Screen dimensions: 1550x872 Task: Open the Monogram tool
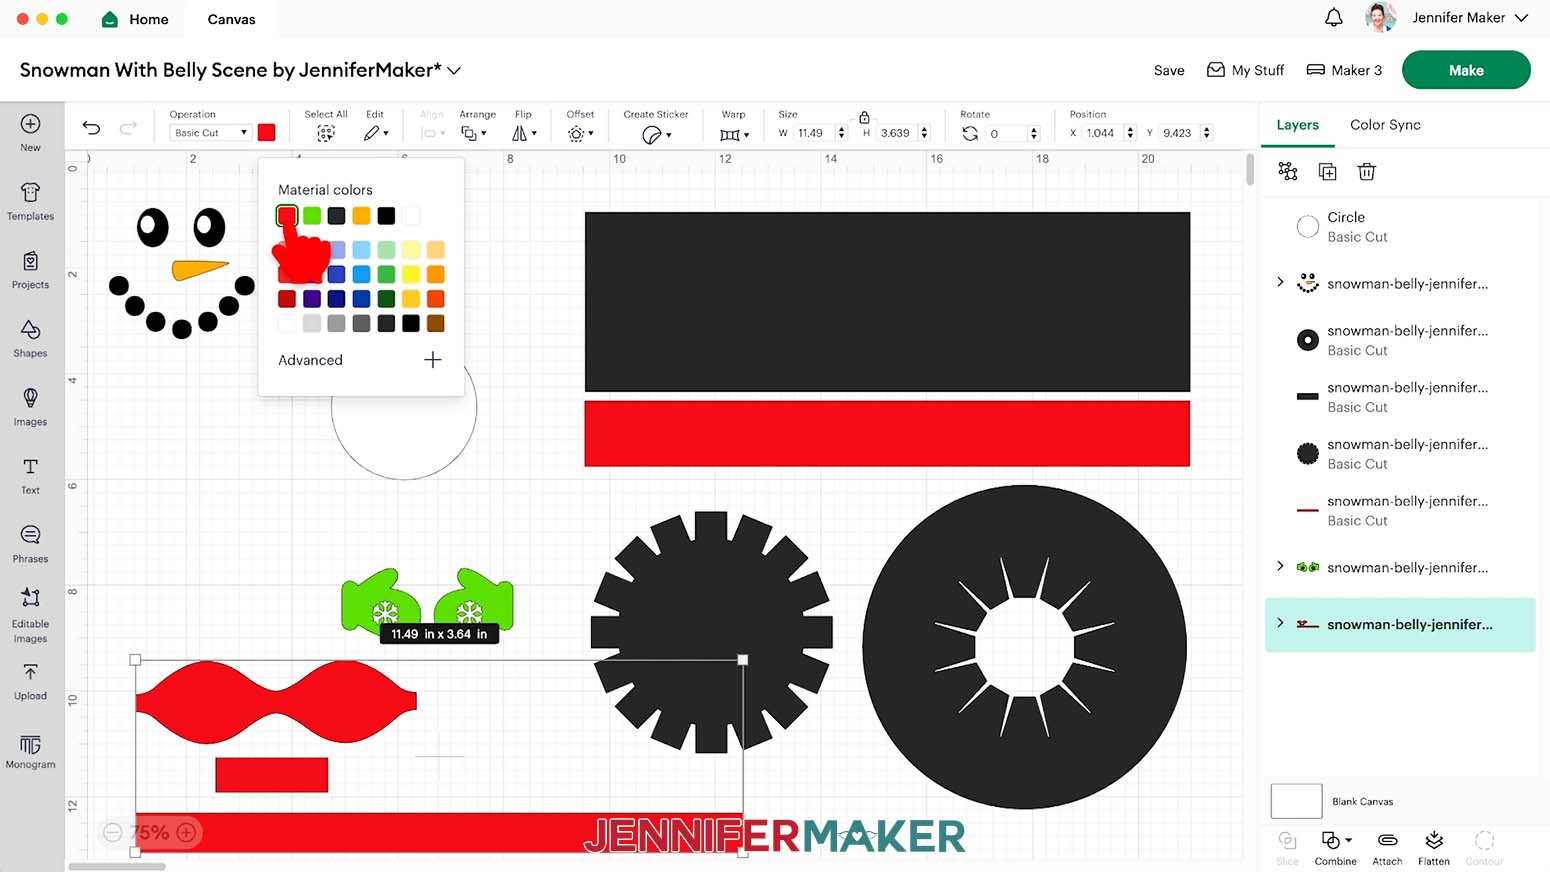[31, 745]
